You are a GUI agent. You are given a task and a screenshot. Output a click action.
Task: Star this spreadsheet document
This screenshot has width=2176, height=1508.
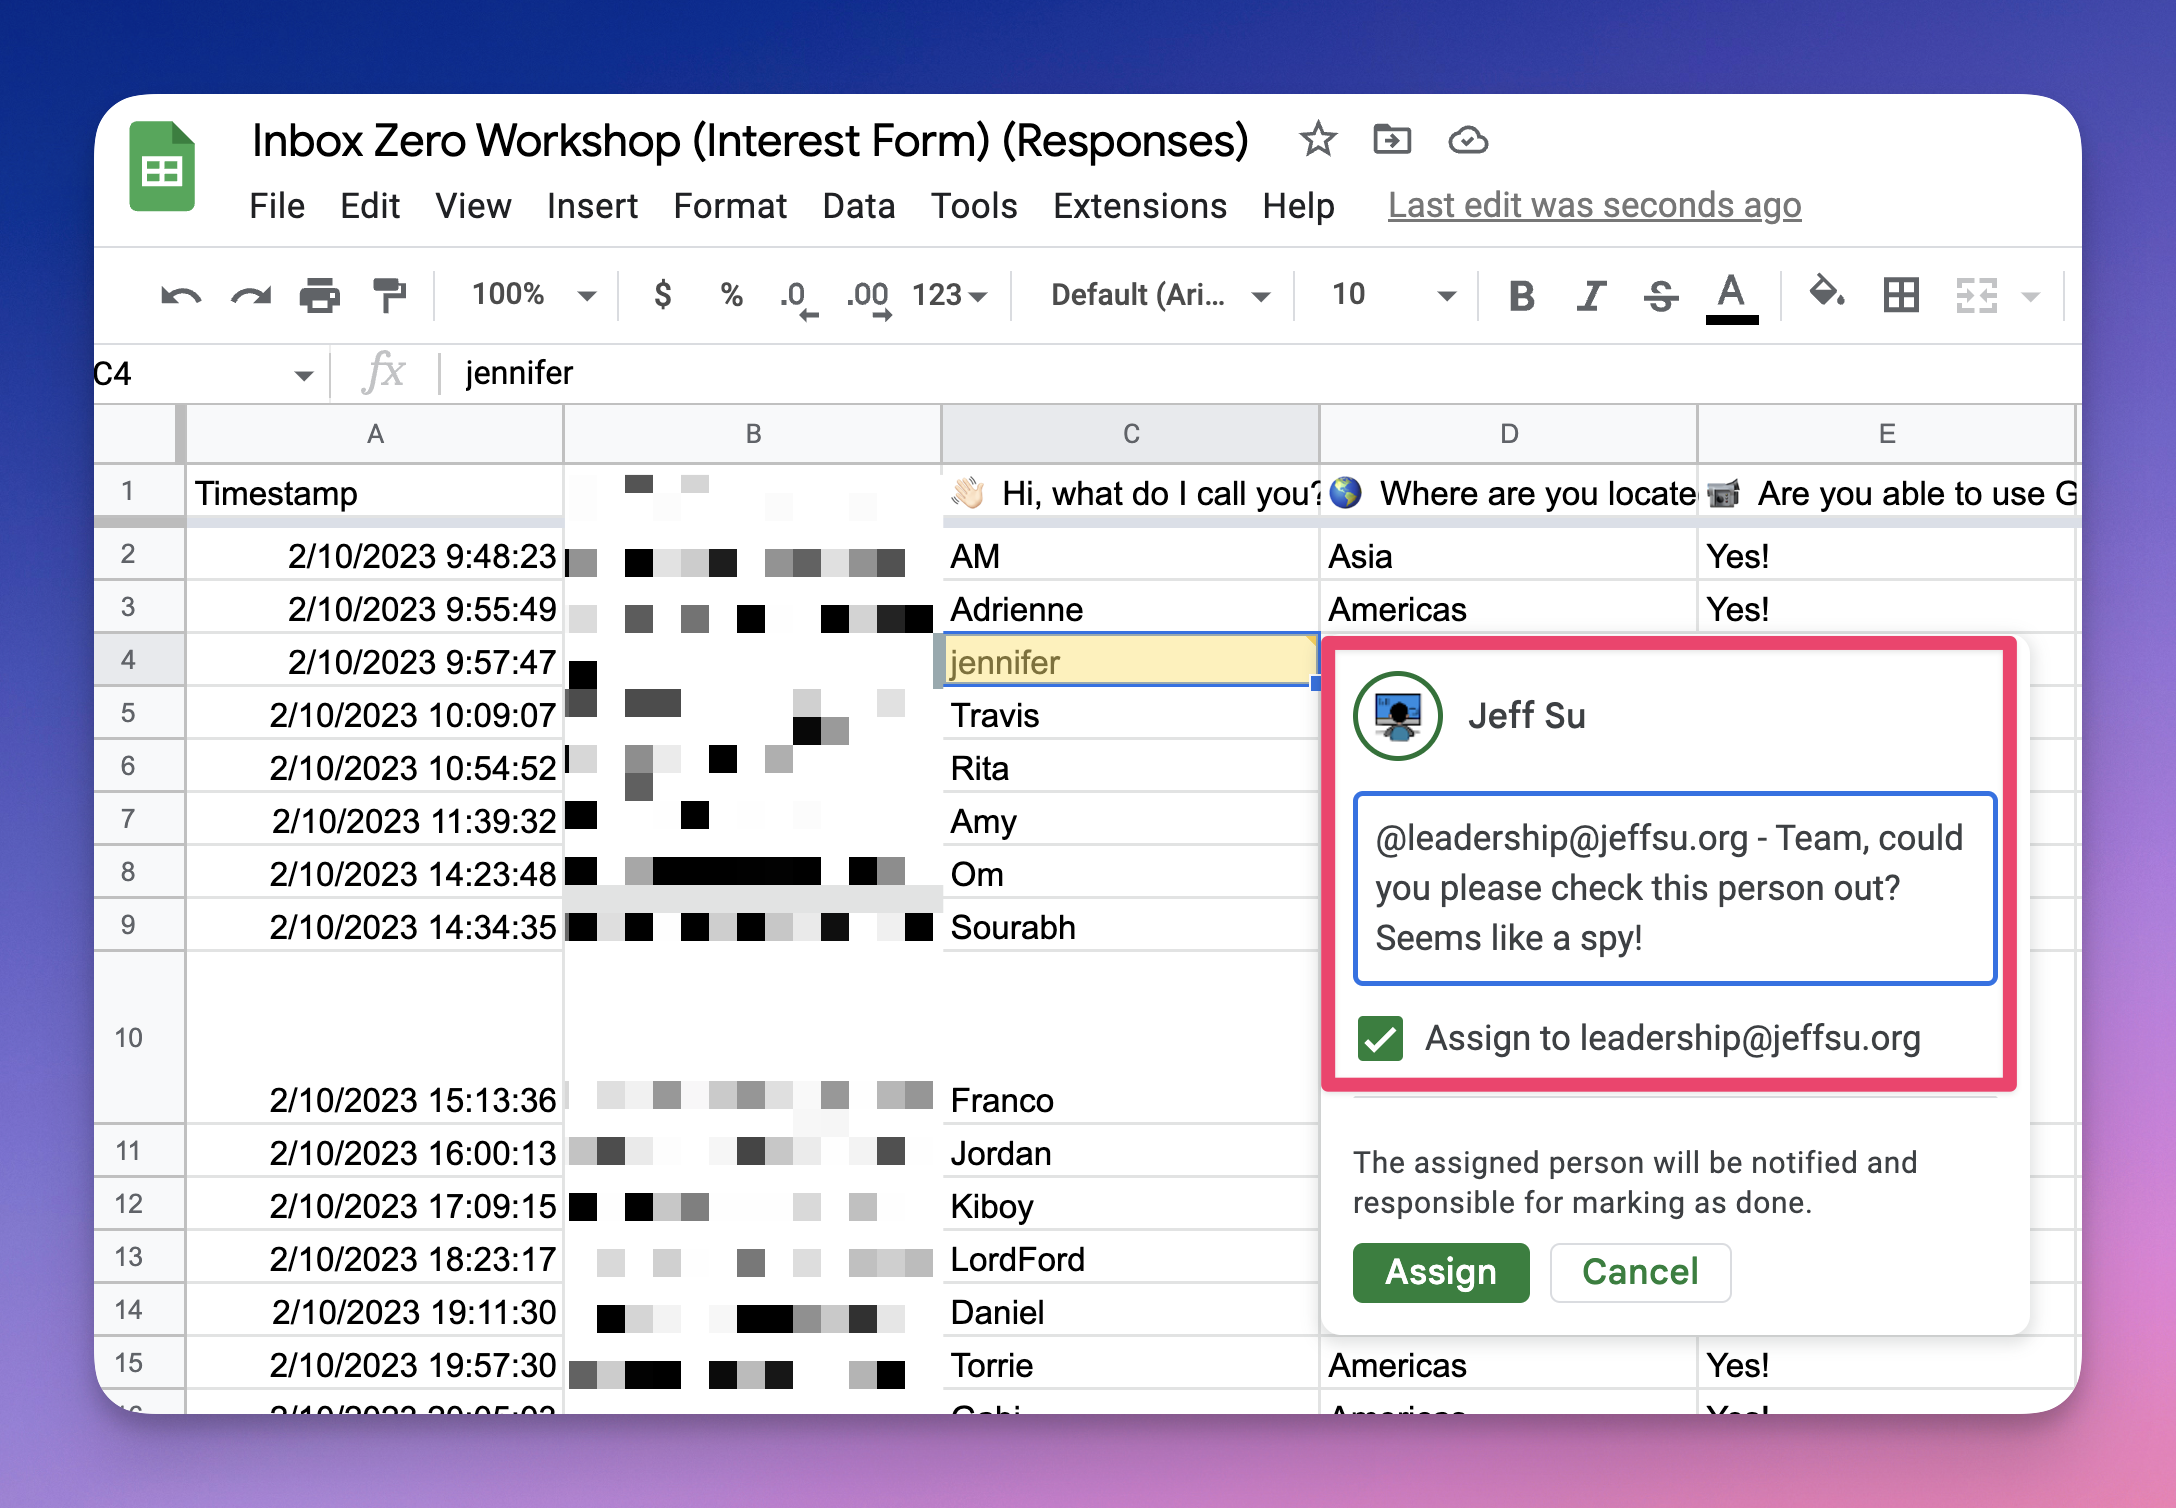point(1318,140)
